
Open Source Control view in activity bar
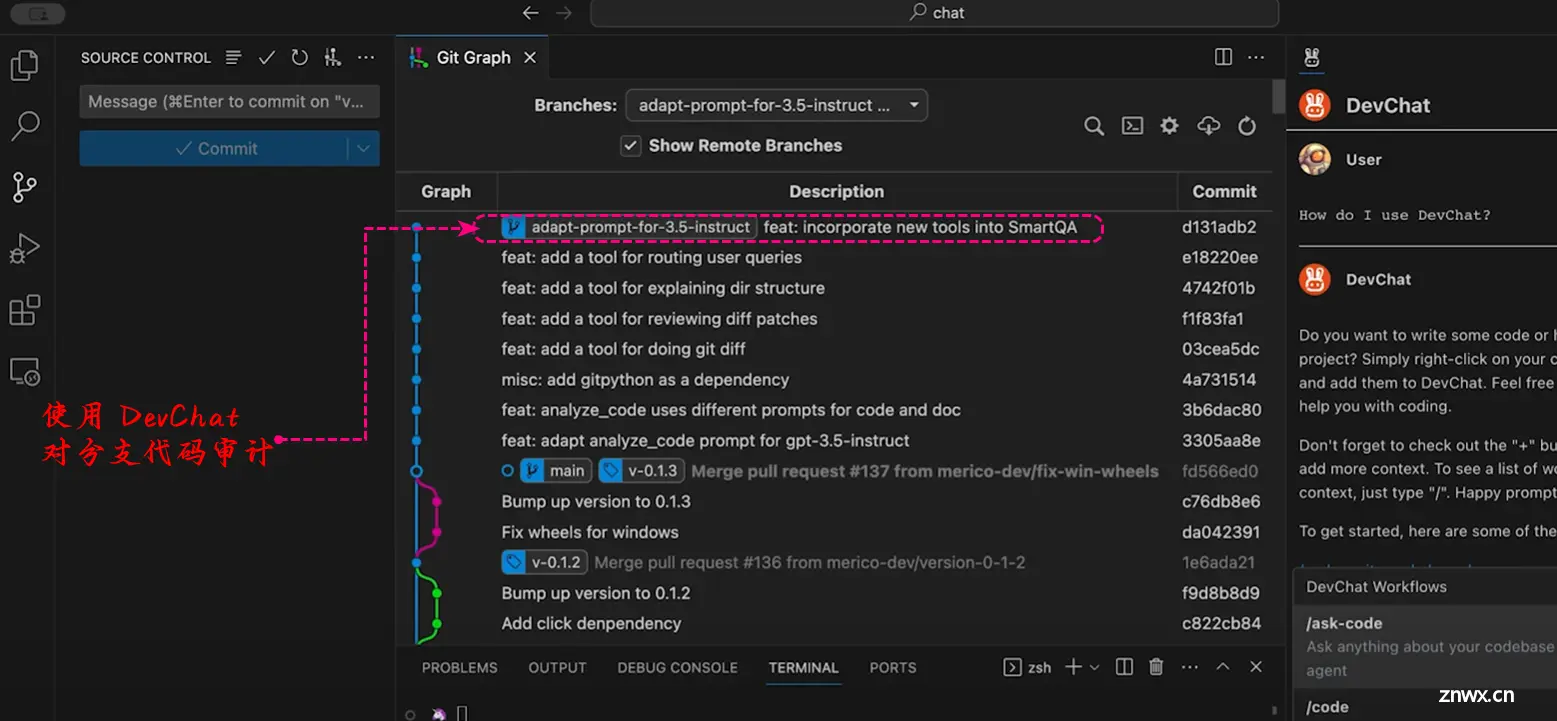click(24, 187)
